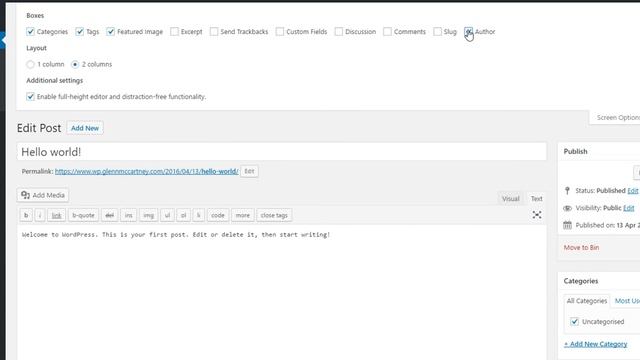Collapse the Screen Options panel tab
The height and width of the screenshot is (360, 640).
(616, 118)
